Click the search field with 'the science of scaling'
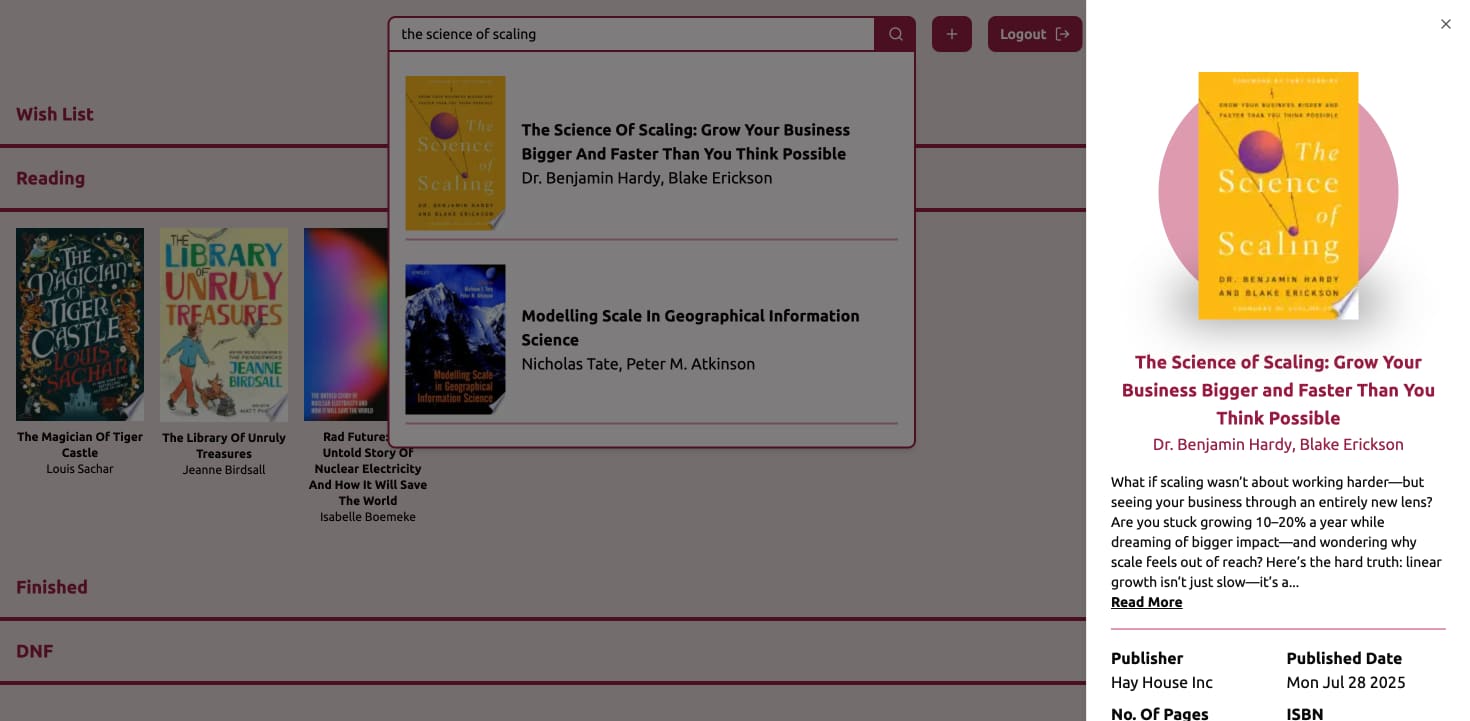This screenshot has width=1470, height=721. 632,34
